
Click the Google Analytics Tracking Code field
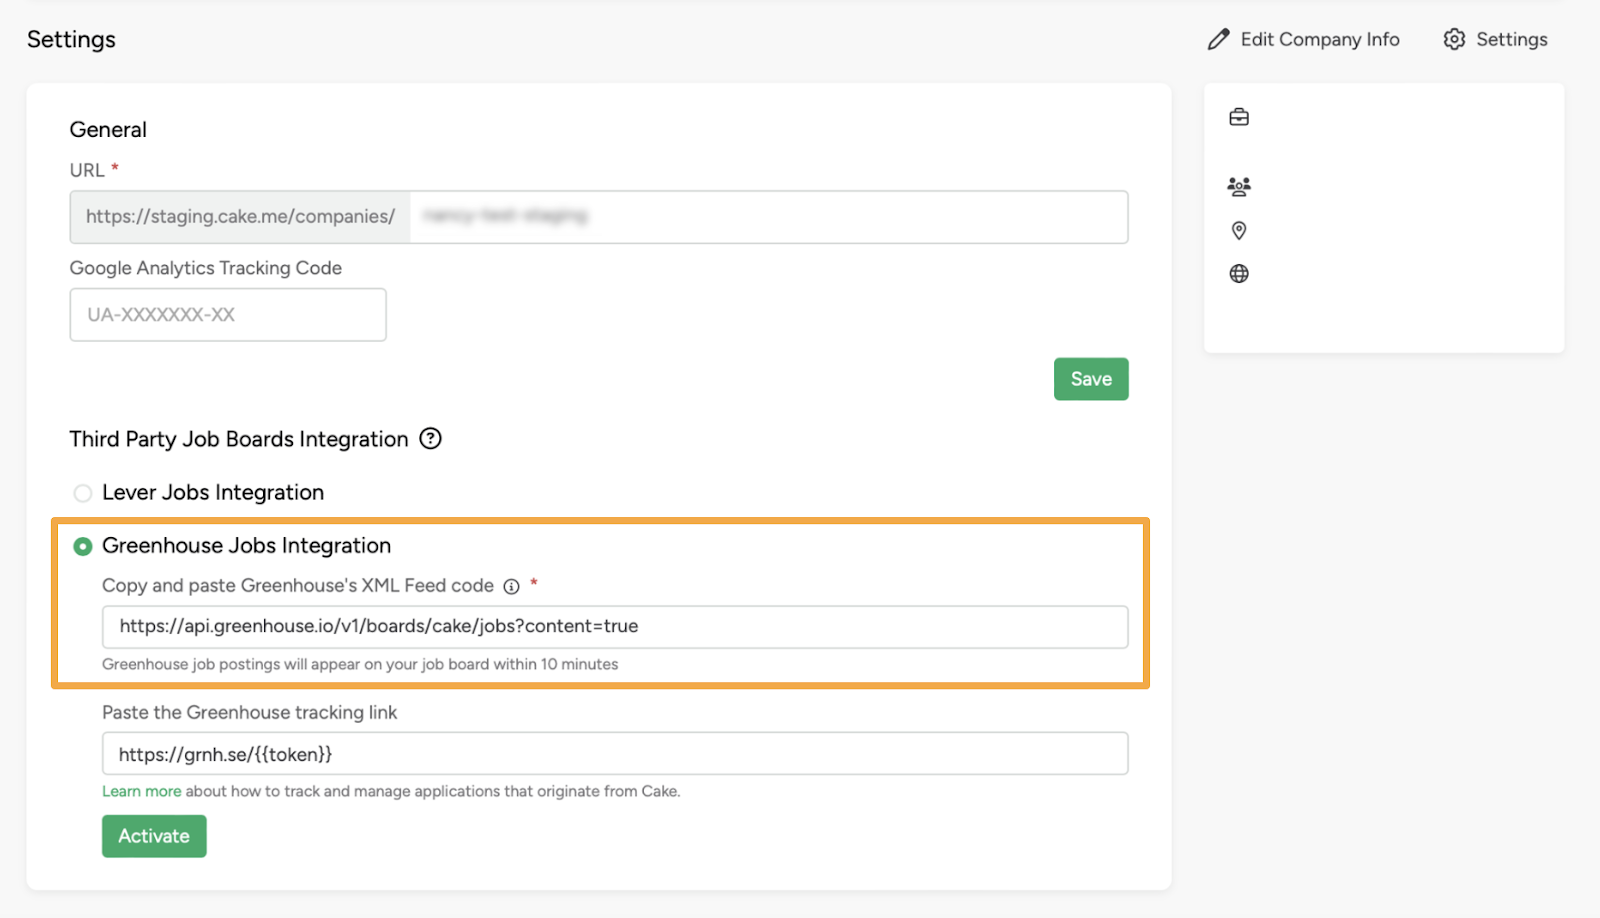[x=228, y=315]
